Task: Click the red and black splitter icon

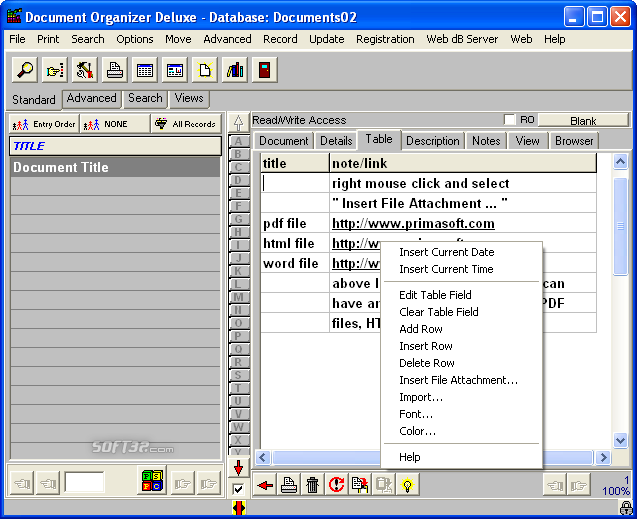Action: 239,508
